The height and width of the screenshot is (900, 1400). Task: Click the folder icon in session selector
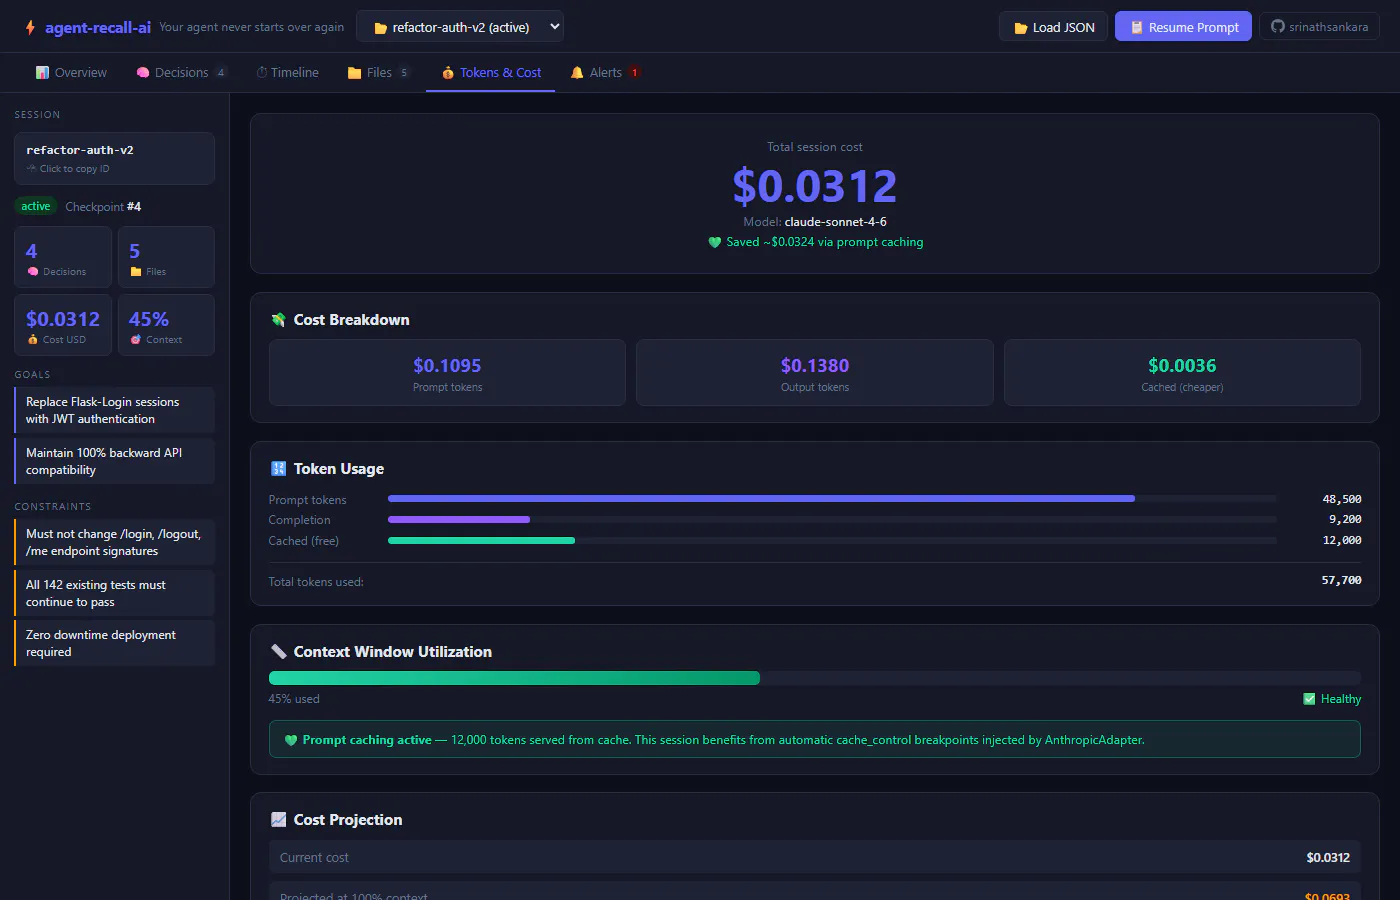pos(380,28)
